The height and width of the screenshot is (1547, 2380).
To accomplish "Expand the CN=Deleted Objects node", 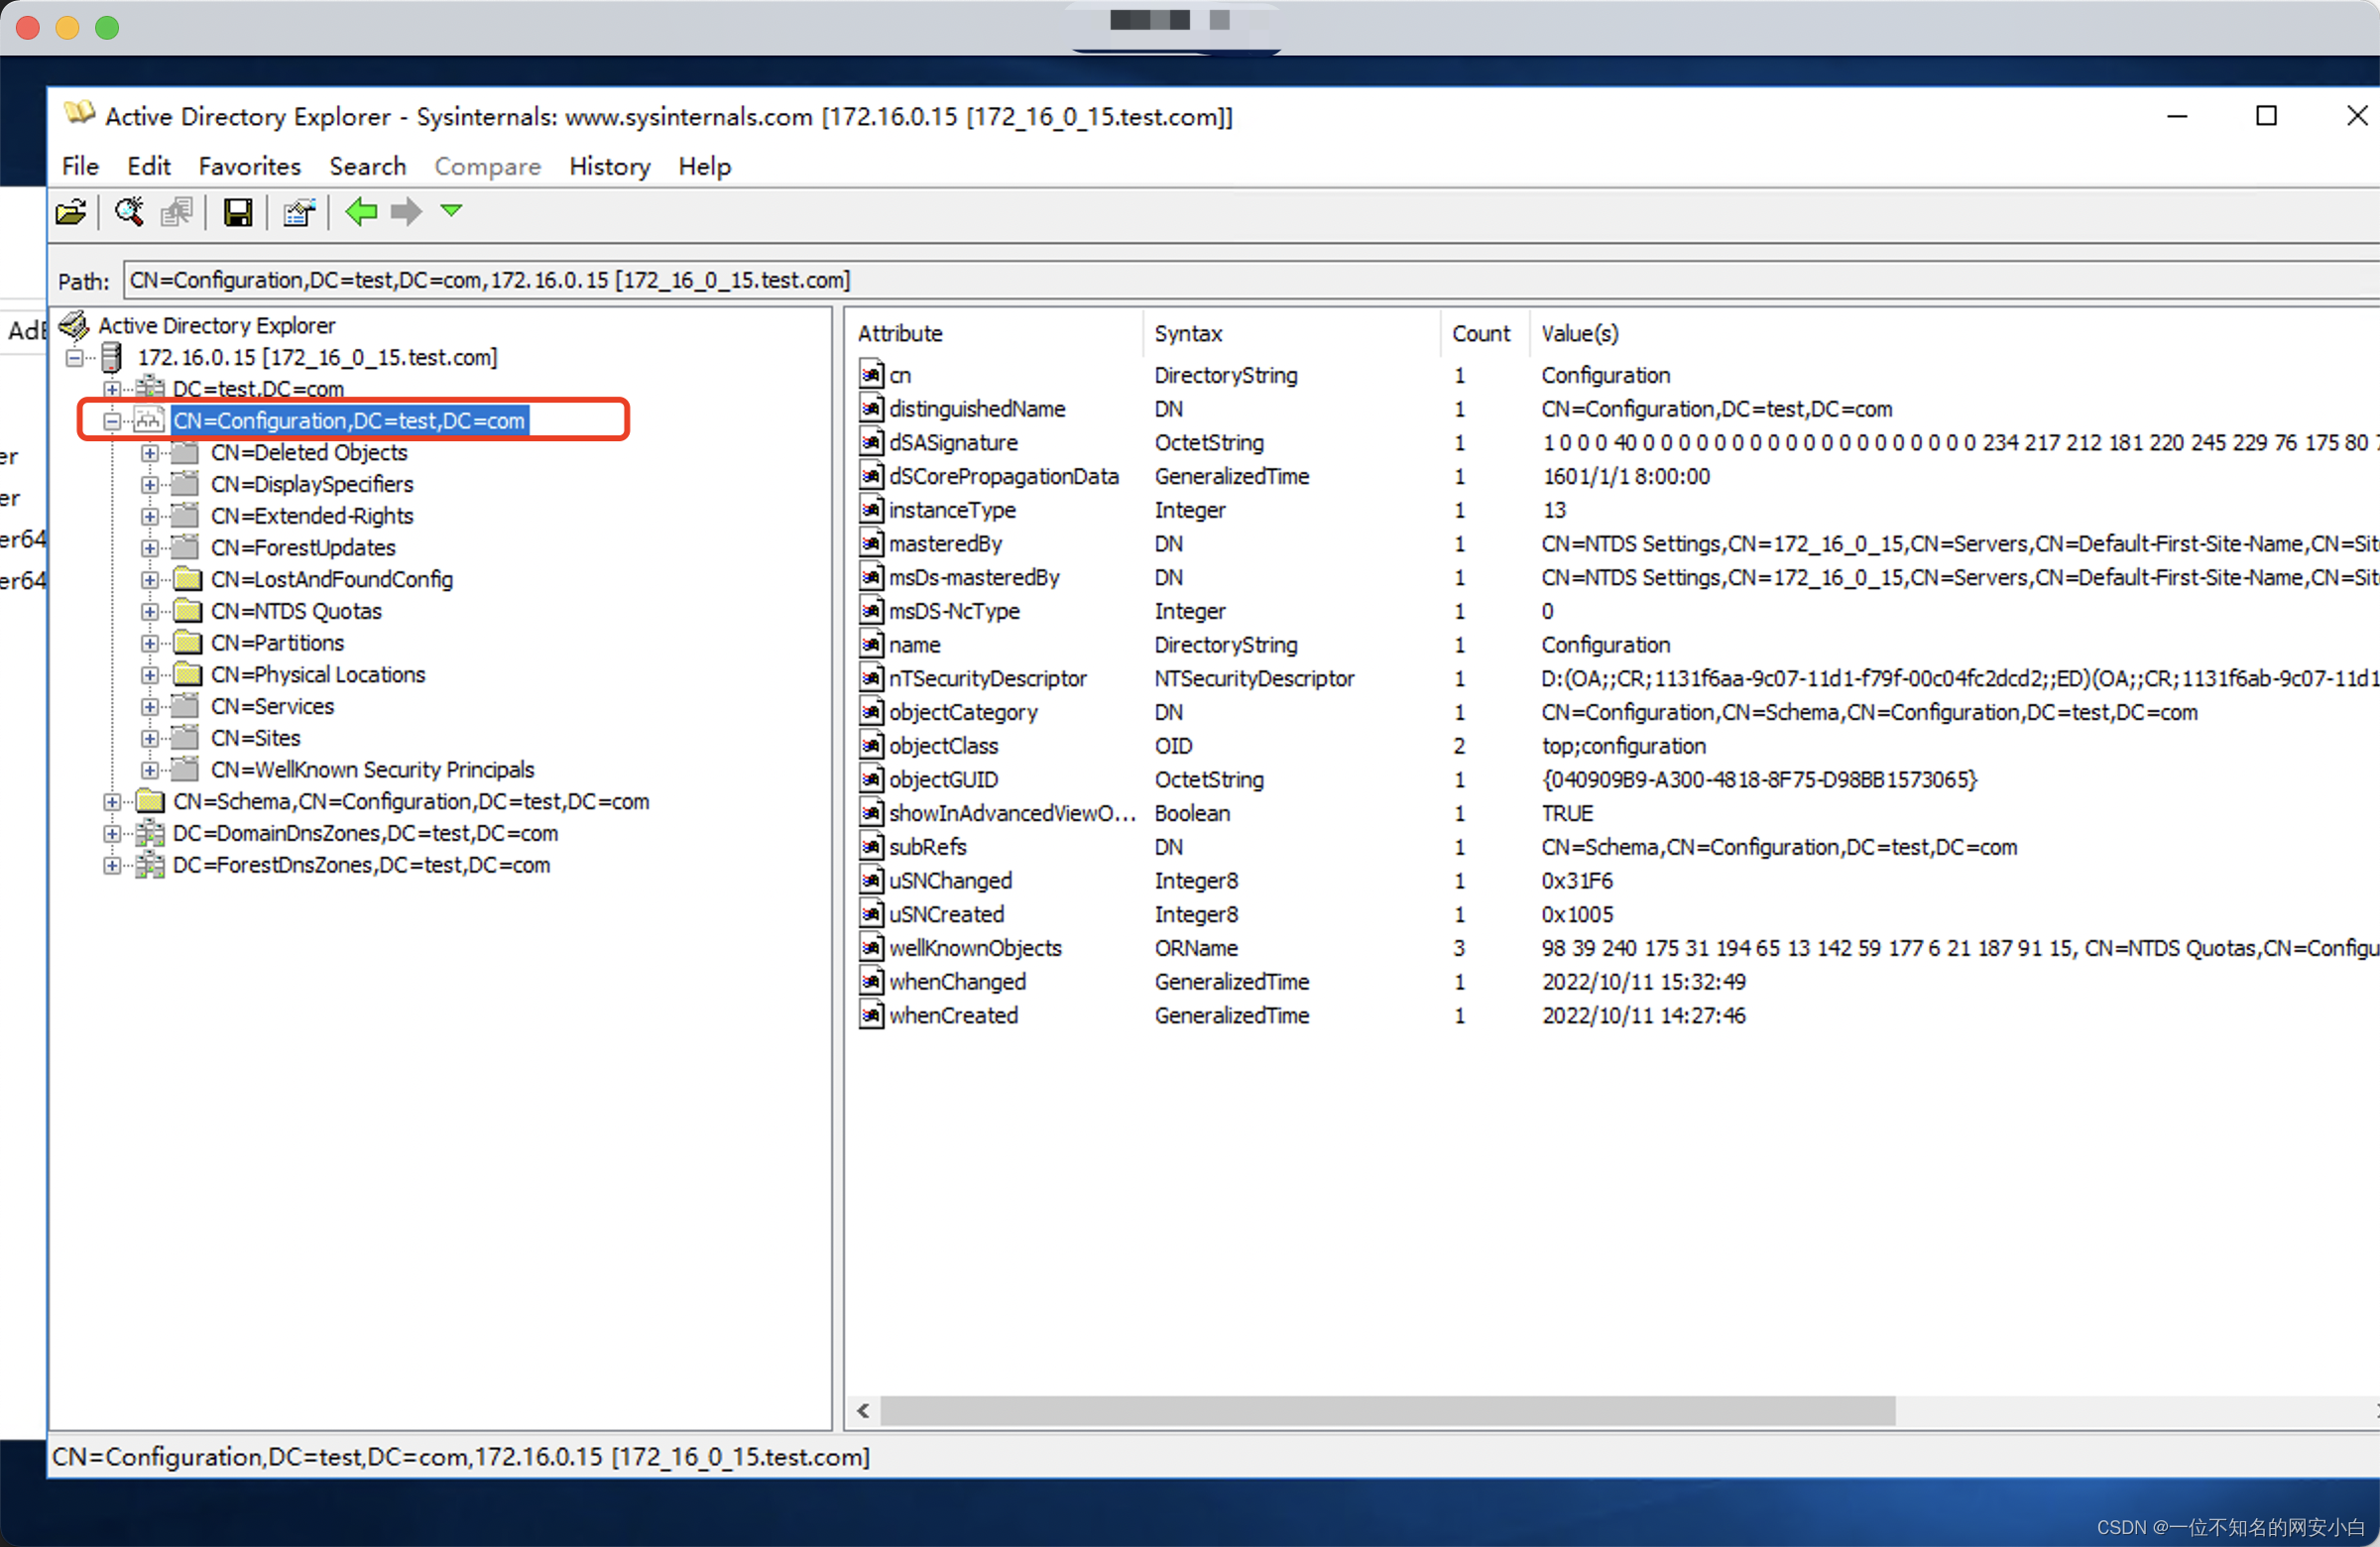I will pos(155,452).
